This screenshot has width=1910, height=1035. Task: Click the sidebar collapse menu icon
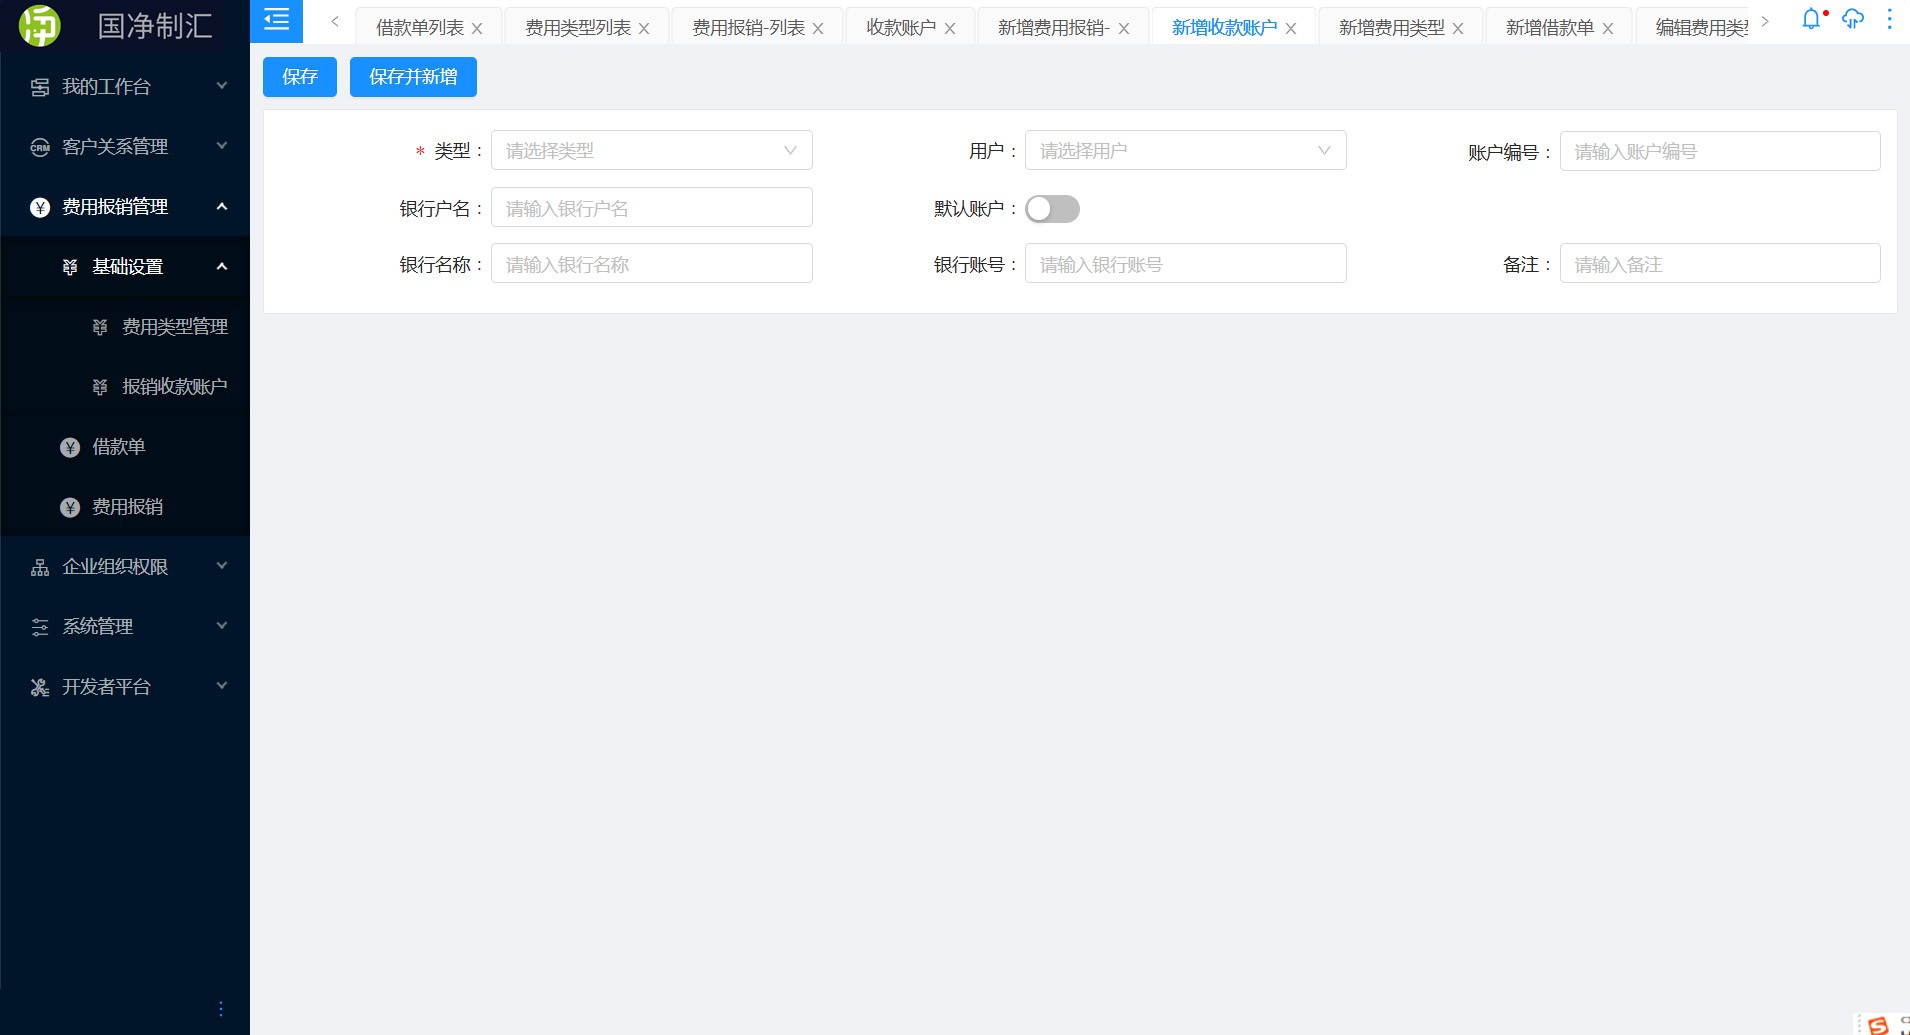click(x=276, y=20)
